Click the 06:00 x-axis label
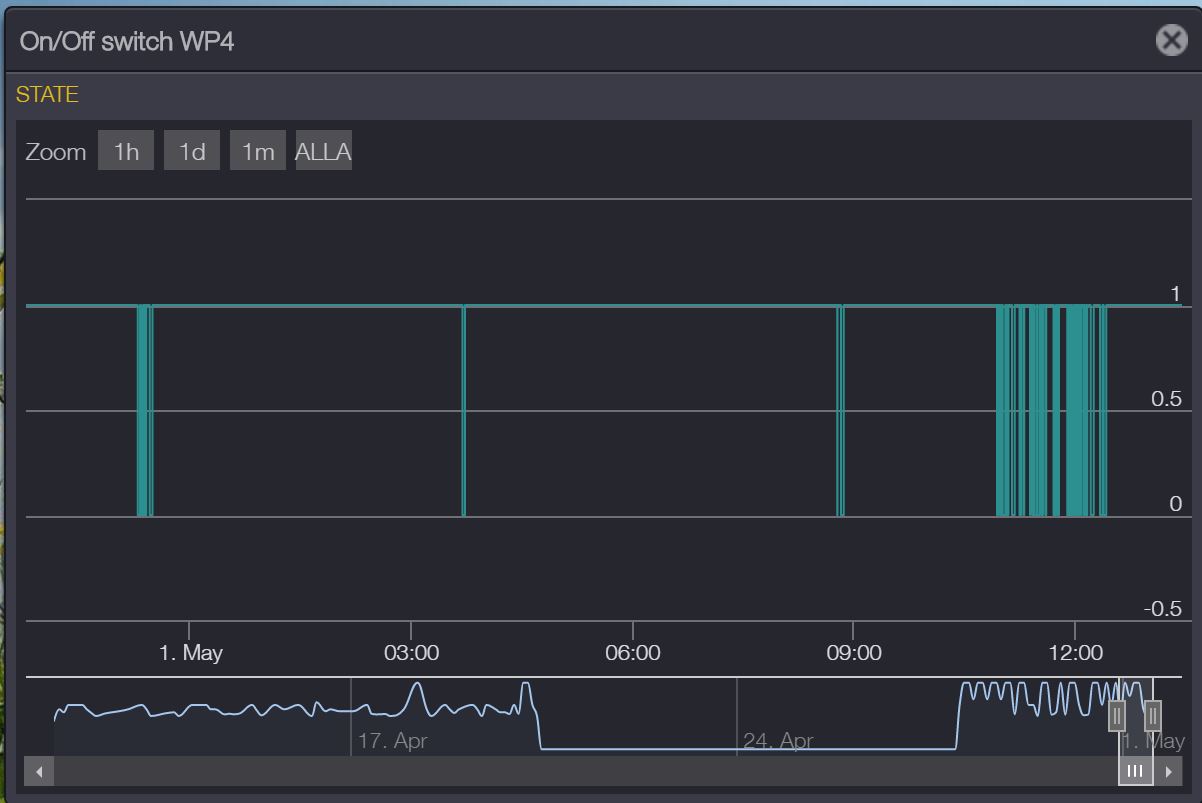This screenshot has height=803, width=1202. pos(633,653)
